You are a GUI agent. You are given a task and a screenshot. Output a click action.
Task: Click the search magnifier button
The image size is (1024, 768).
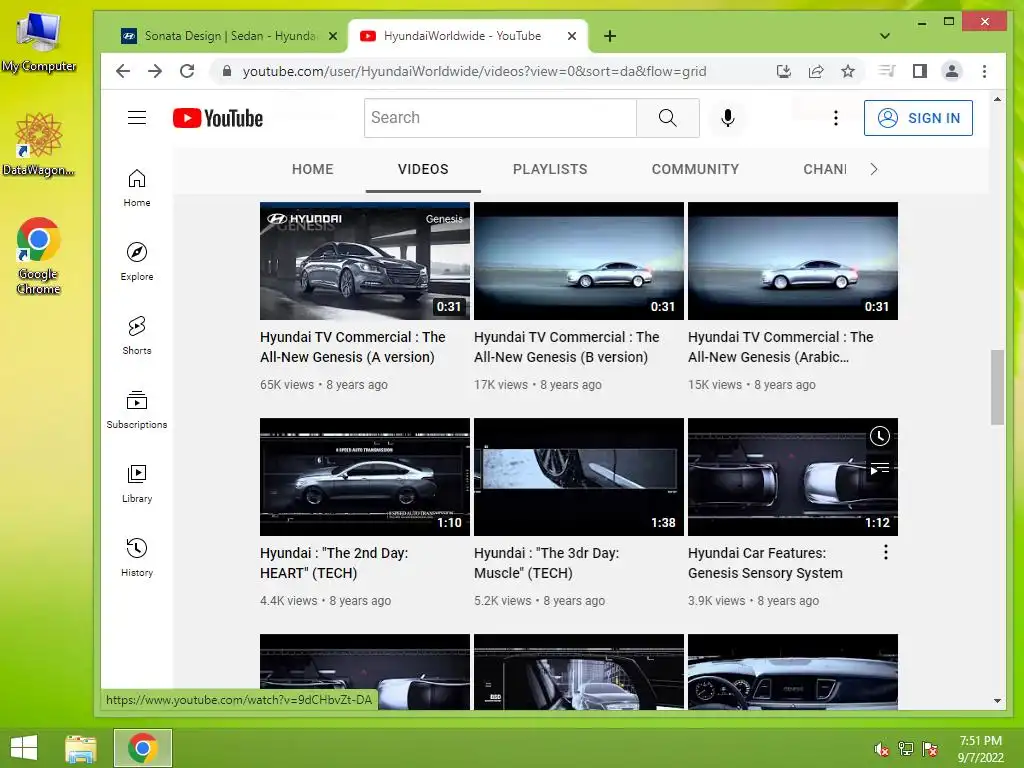pos(667,118)
